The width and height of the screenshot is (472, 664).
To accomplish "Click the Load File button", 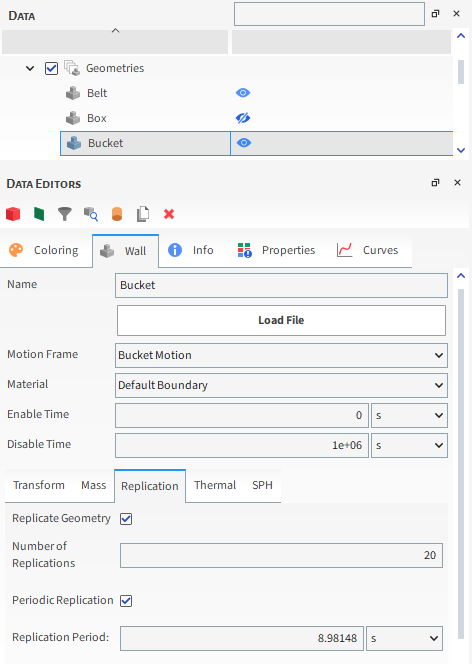I will click(x=281, y=320).
